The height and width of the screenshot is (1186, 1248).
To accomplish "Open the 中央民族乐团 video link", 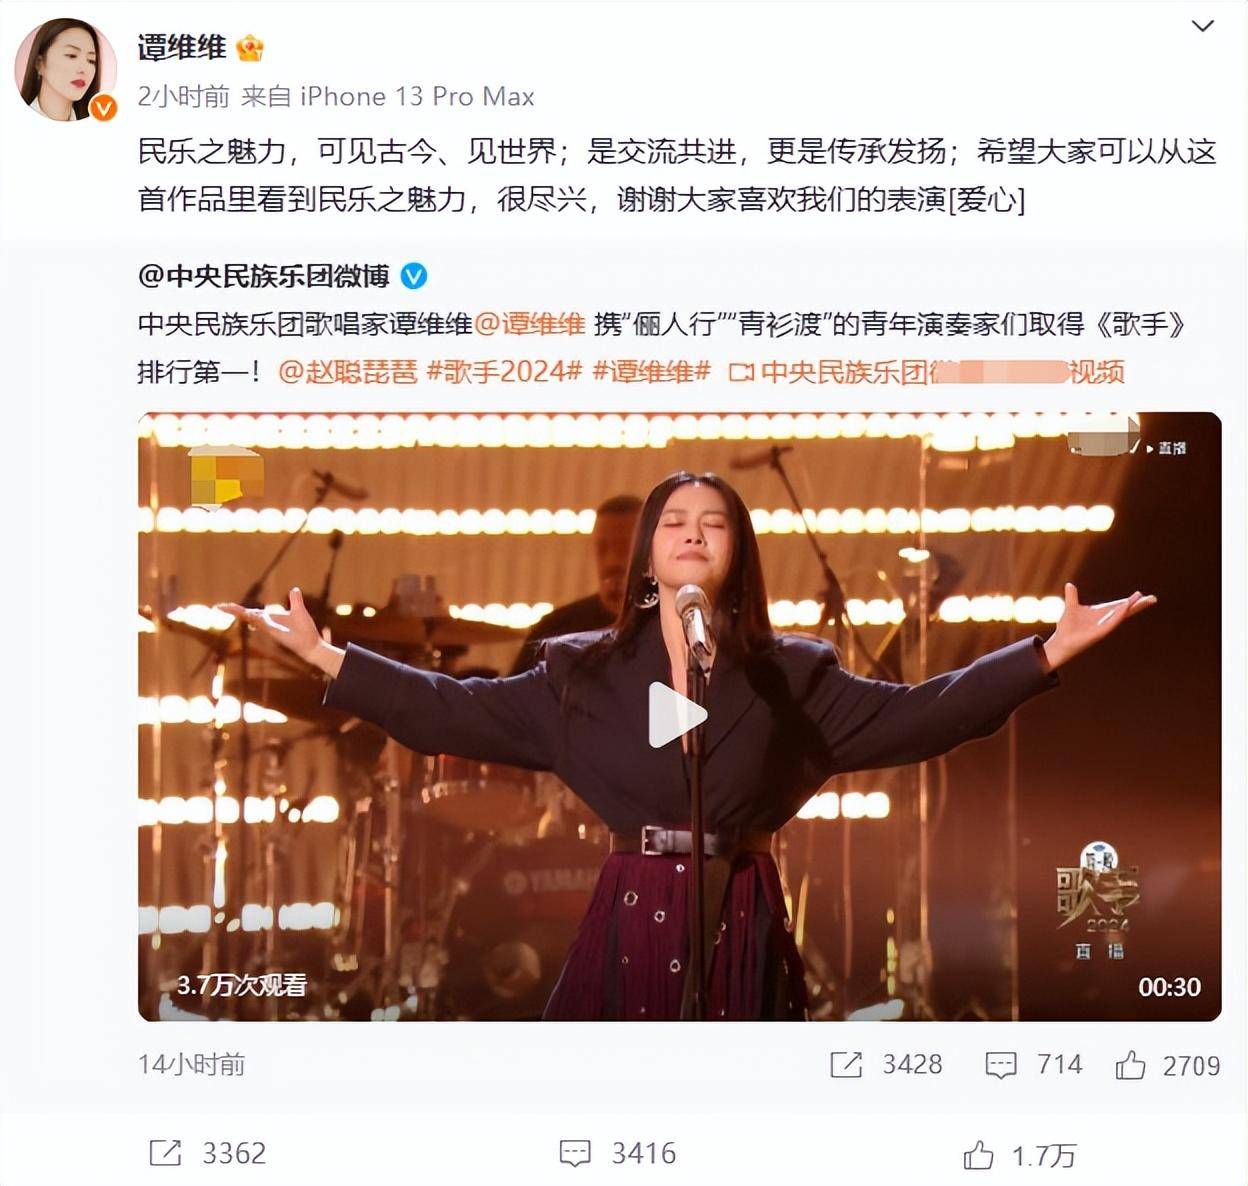I will pos(926,372).
